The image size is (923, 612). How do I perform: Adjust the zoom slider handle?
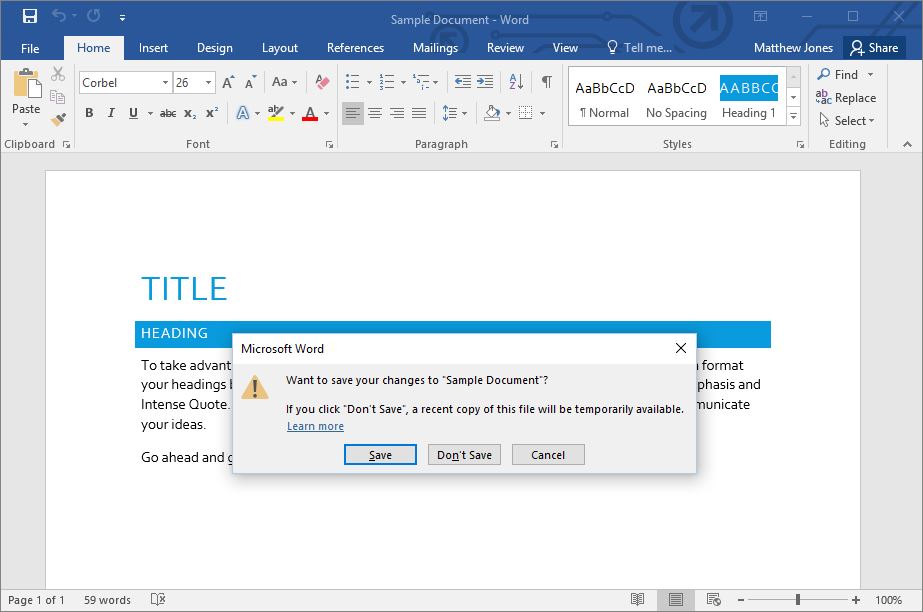click(798, 600)
